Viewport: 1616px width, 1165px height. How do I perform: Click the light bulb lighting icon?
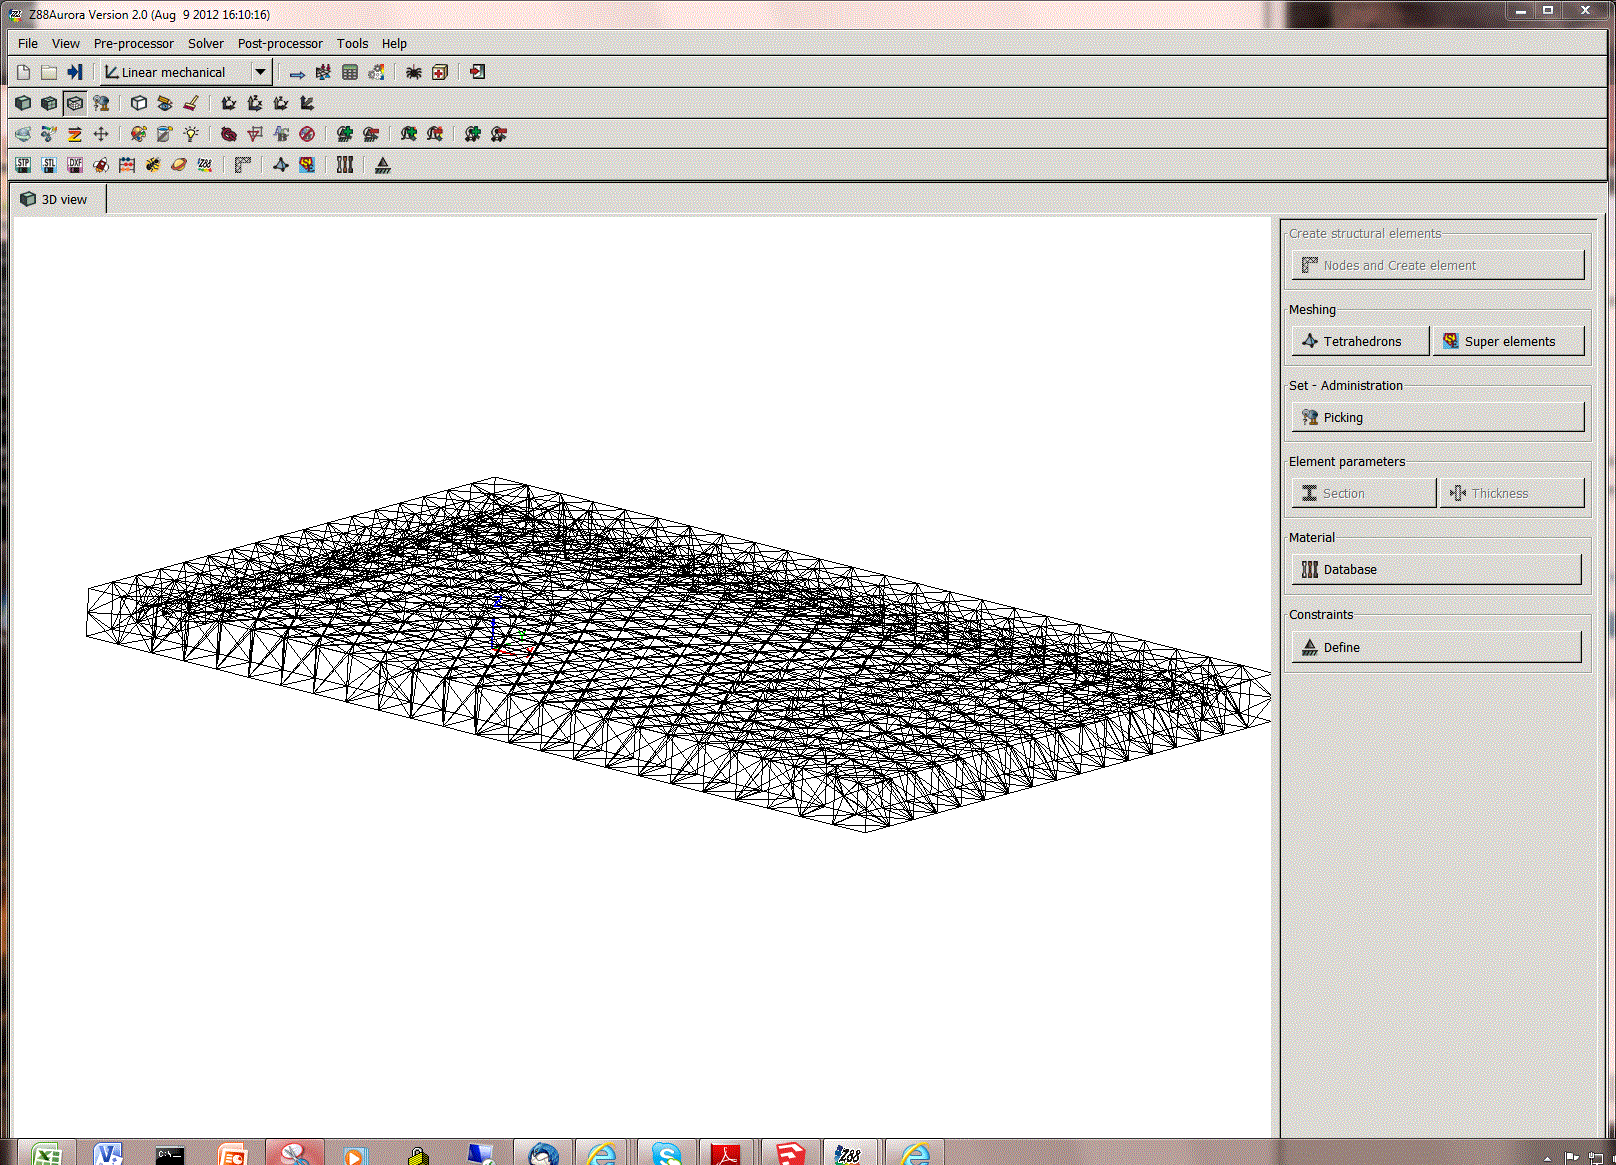click(191, 134)
